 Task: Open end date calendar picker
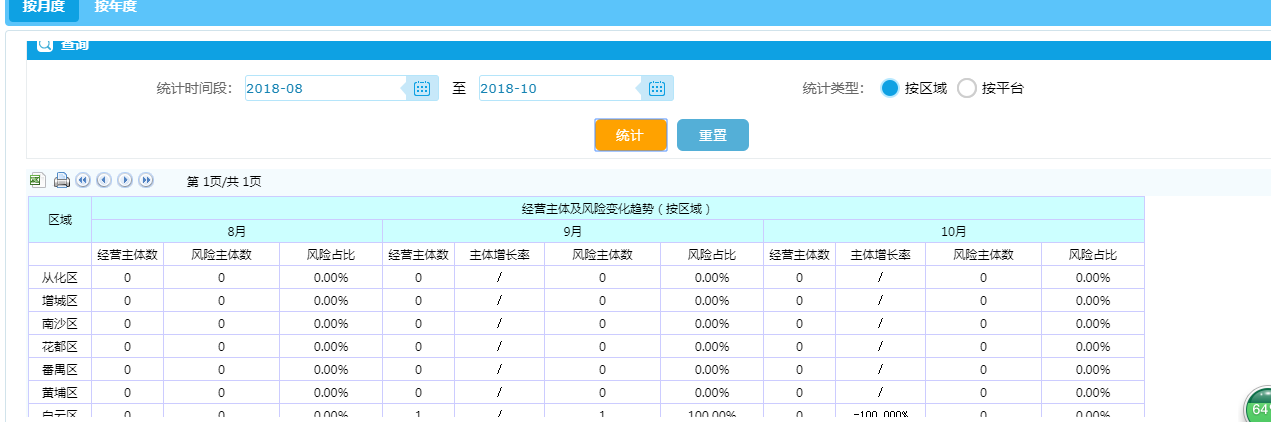click(657, 88)
